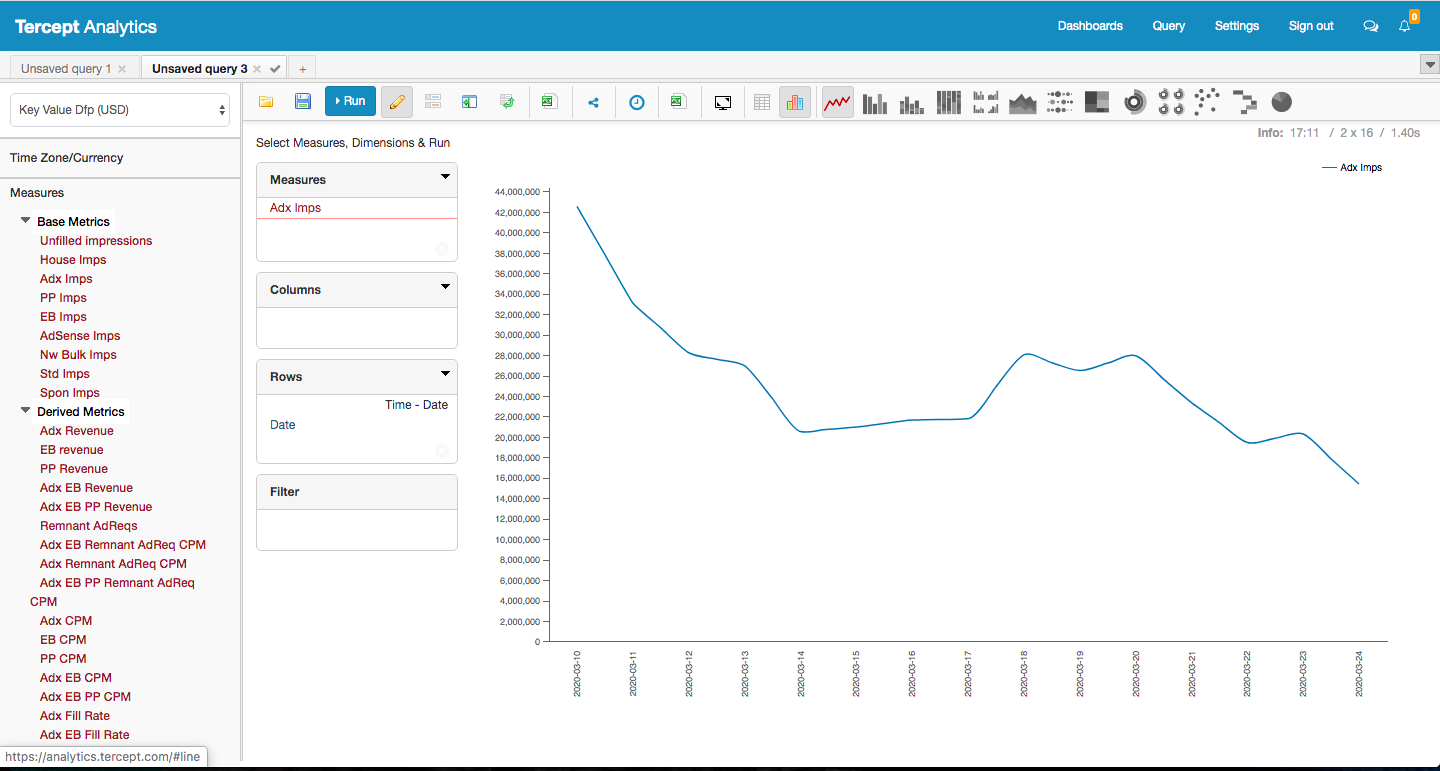Open the Query menu
The width and height of the screenshot is (1440, 771).
coord(1169,26)
